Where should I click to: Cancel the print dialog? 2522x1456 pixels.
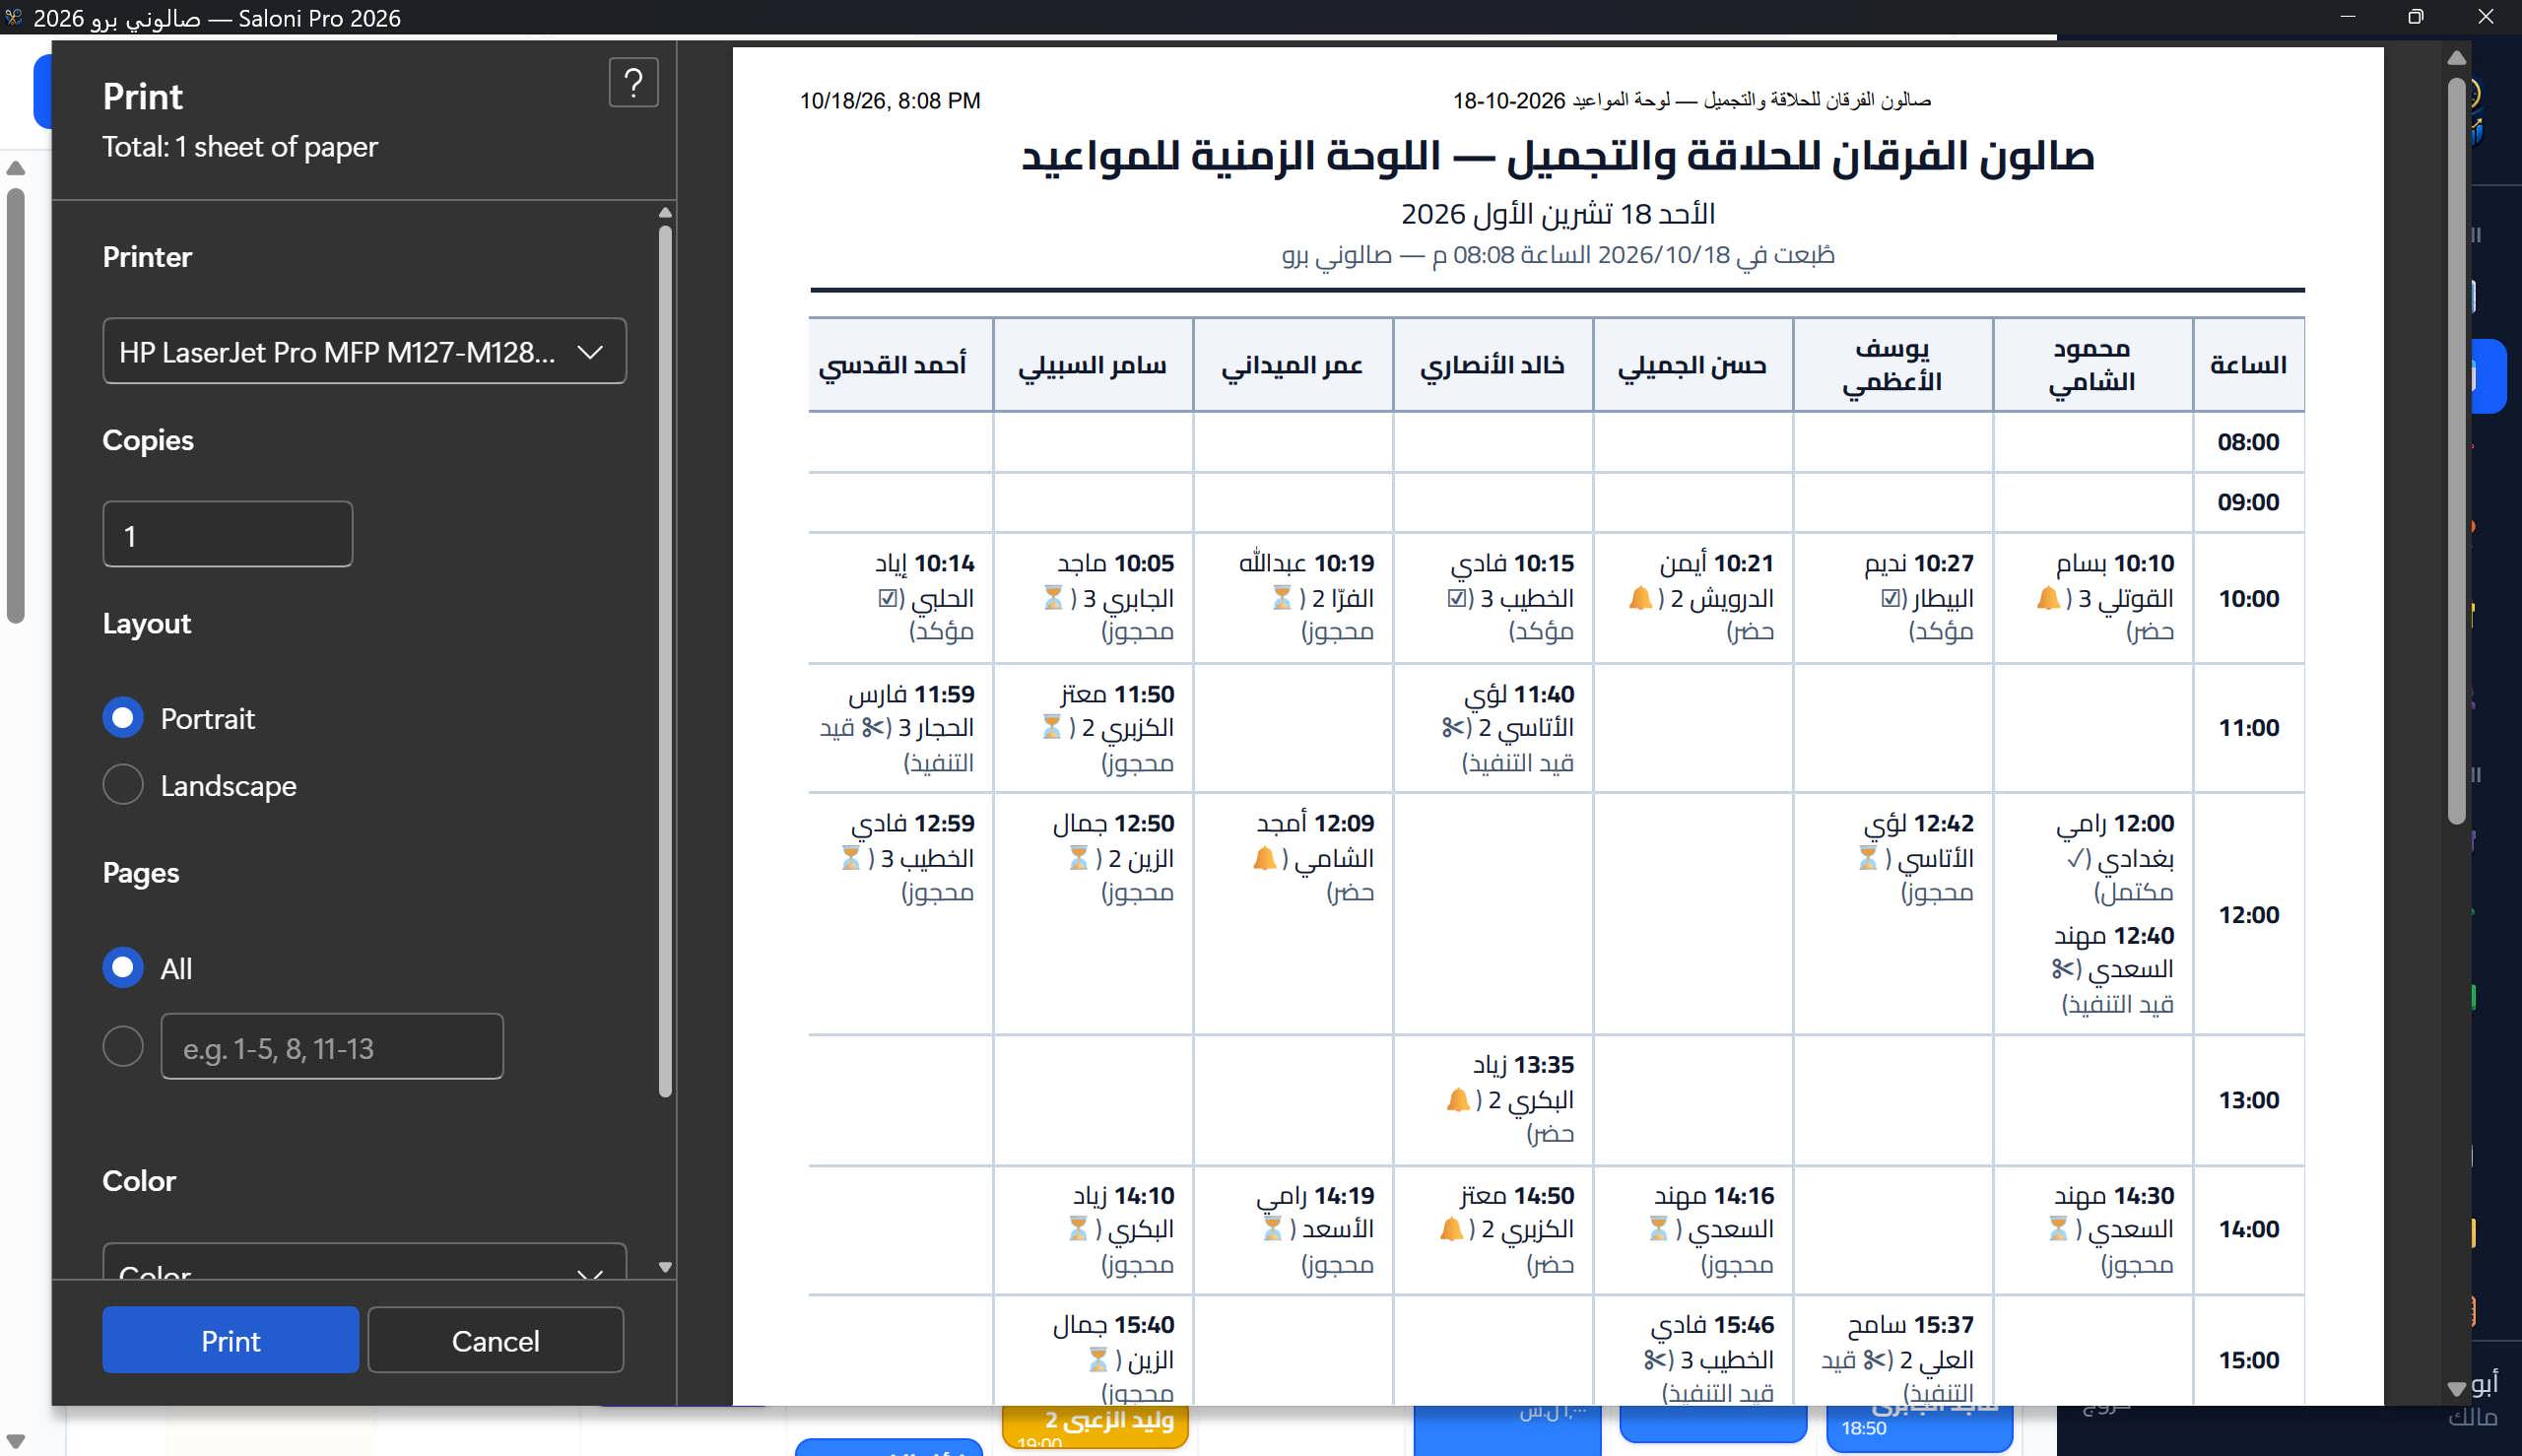click(495, 1340)
